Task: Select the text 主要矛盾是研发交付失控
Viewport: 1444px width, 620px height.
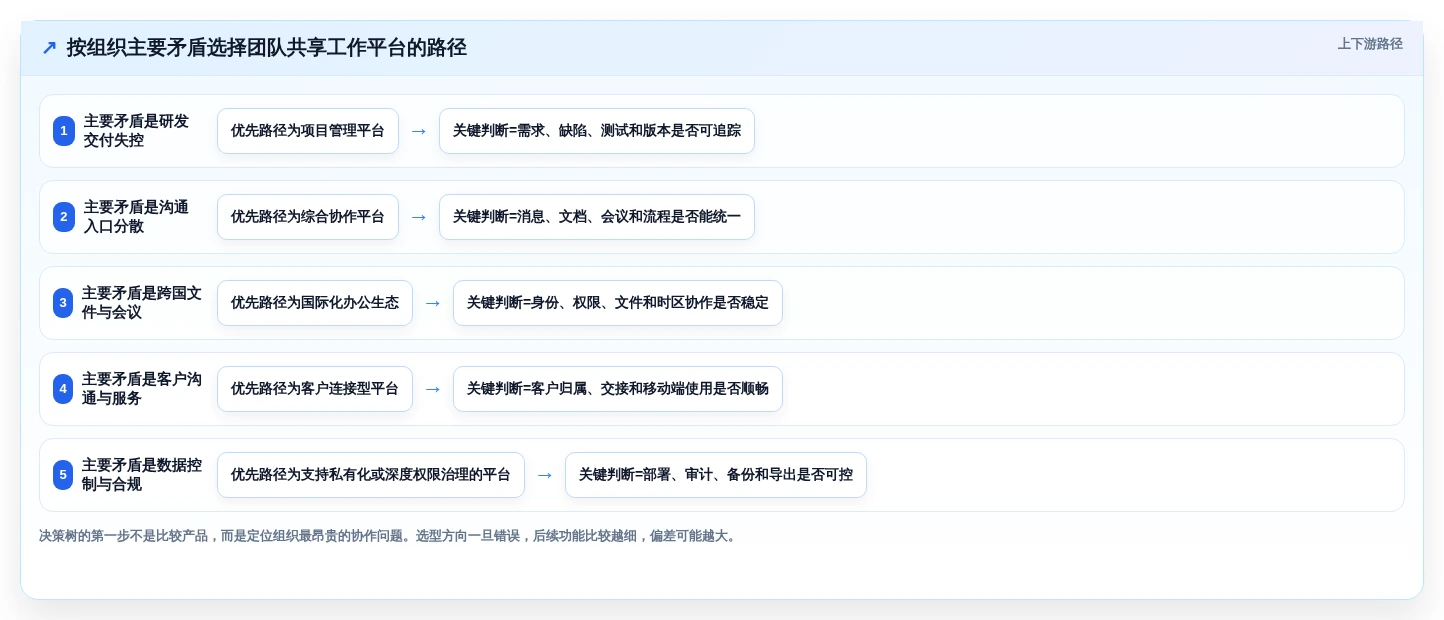Action: (x=136, y=131)
